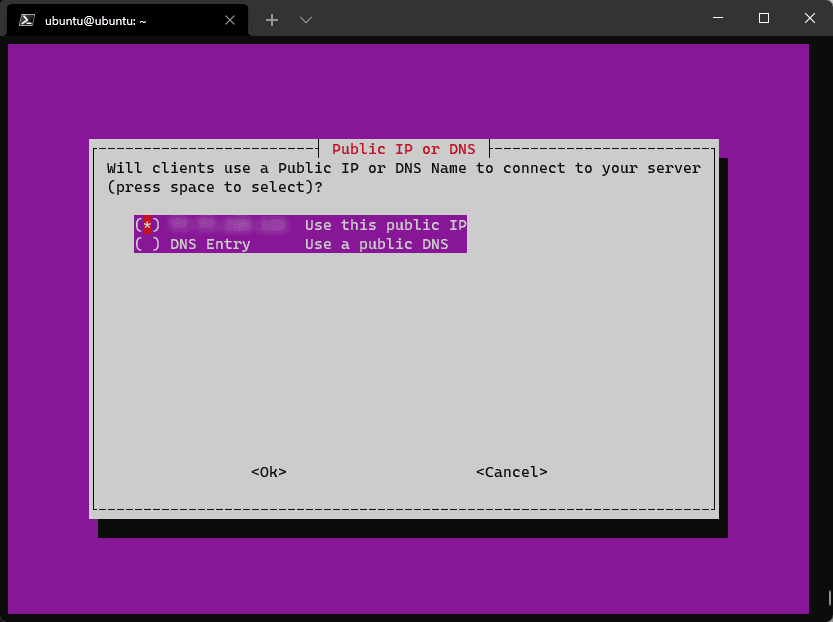Image resolution: width=833 pixels, height=622 pixels.
Task: Select the ubuntu@ubuntu: ~ tab
Action: pyautogui.click(x=128, y=20)
